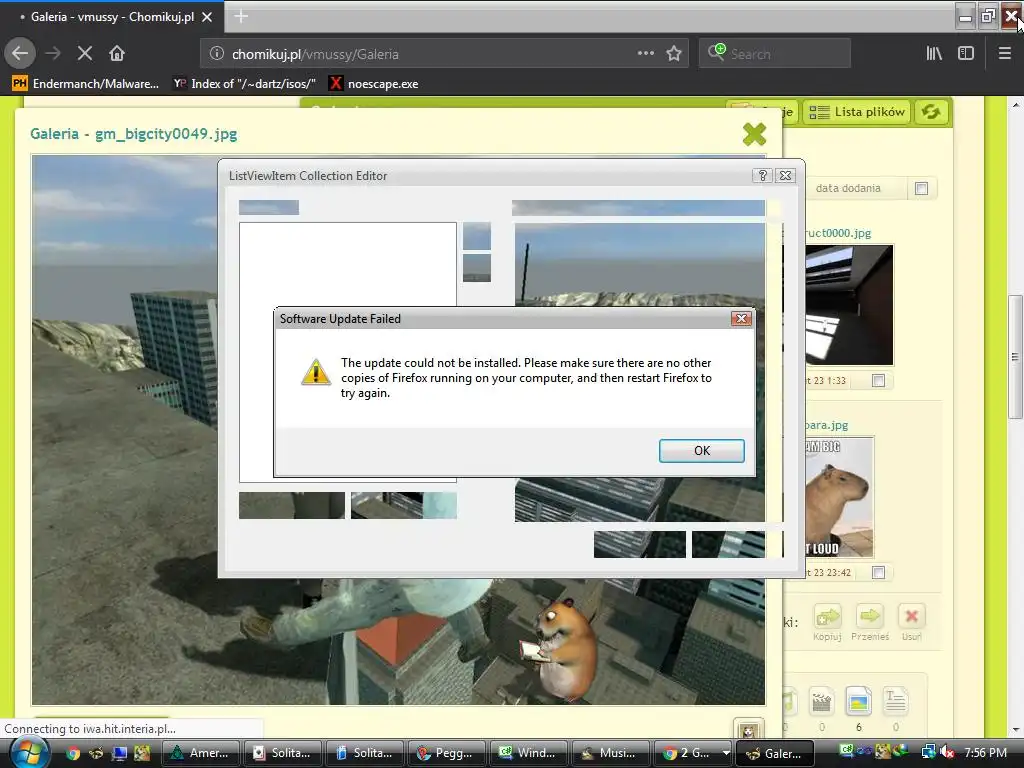Open the ruct0000.jpg thumbnail
1024x768 pixels.
(848, 305)
